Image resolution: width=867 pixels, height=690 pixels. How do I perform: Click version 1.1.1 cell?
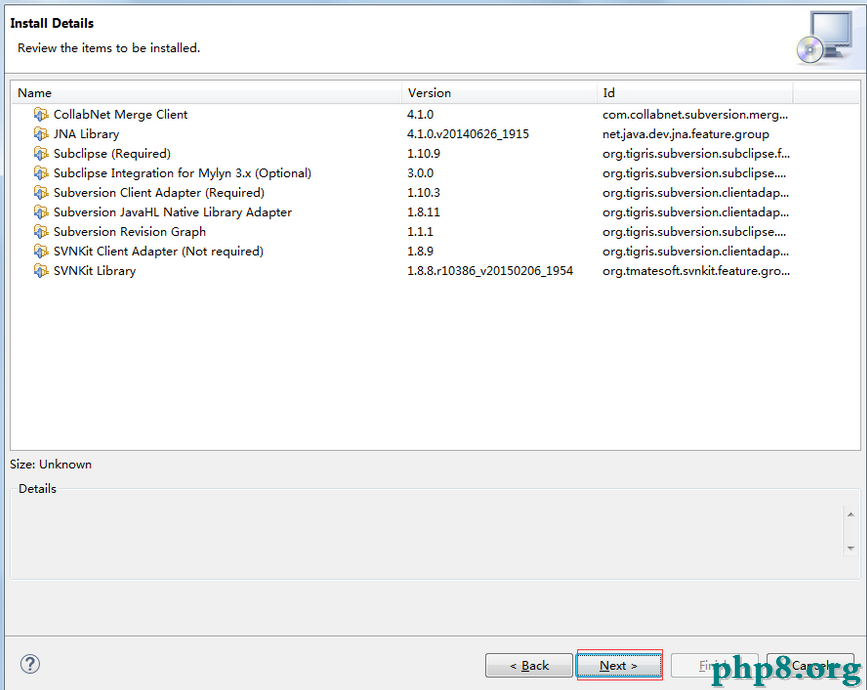click(420, 232)
